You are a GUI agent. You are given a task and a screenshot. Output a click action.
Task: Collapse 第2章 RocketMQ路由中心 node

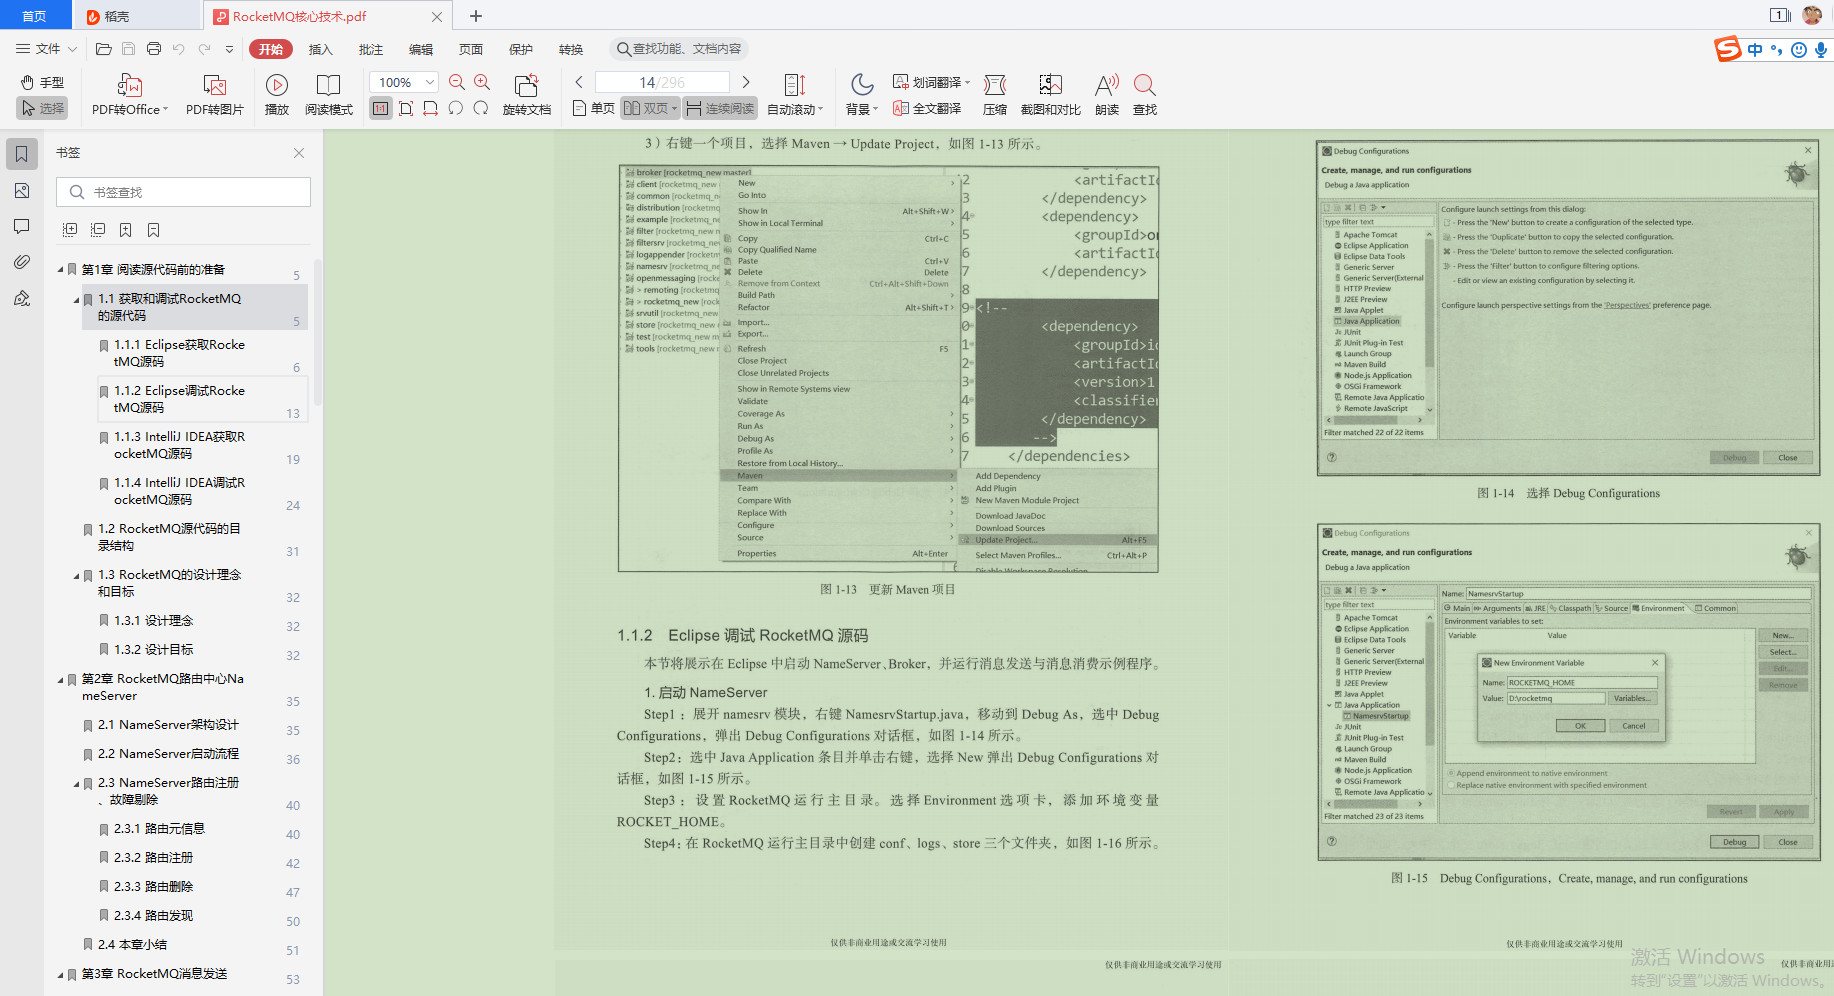click(x=61, y=680)
